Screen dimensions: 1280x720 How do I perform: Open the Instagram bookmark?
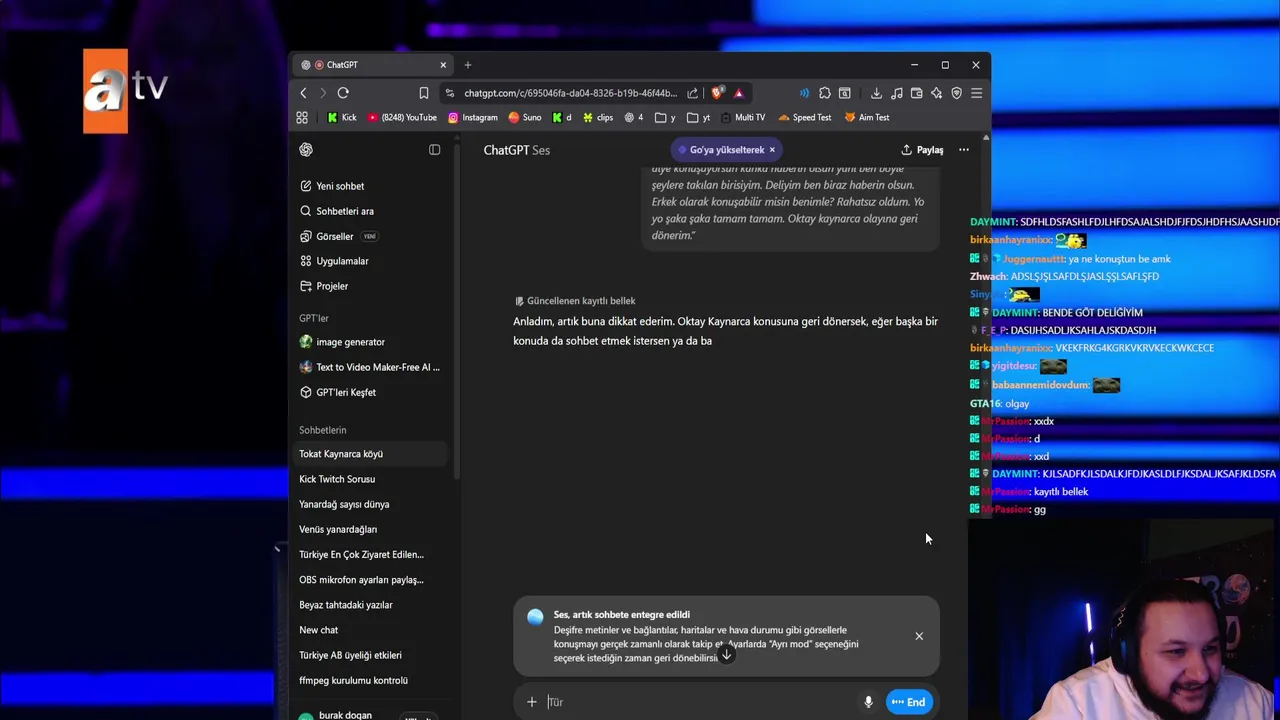click(472, 118)
